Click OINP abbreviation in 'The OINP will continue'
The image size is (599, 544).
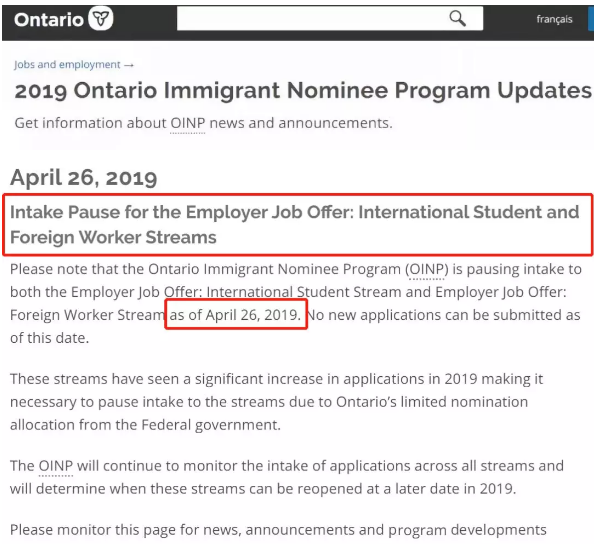56,466
